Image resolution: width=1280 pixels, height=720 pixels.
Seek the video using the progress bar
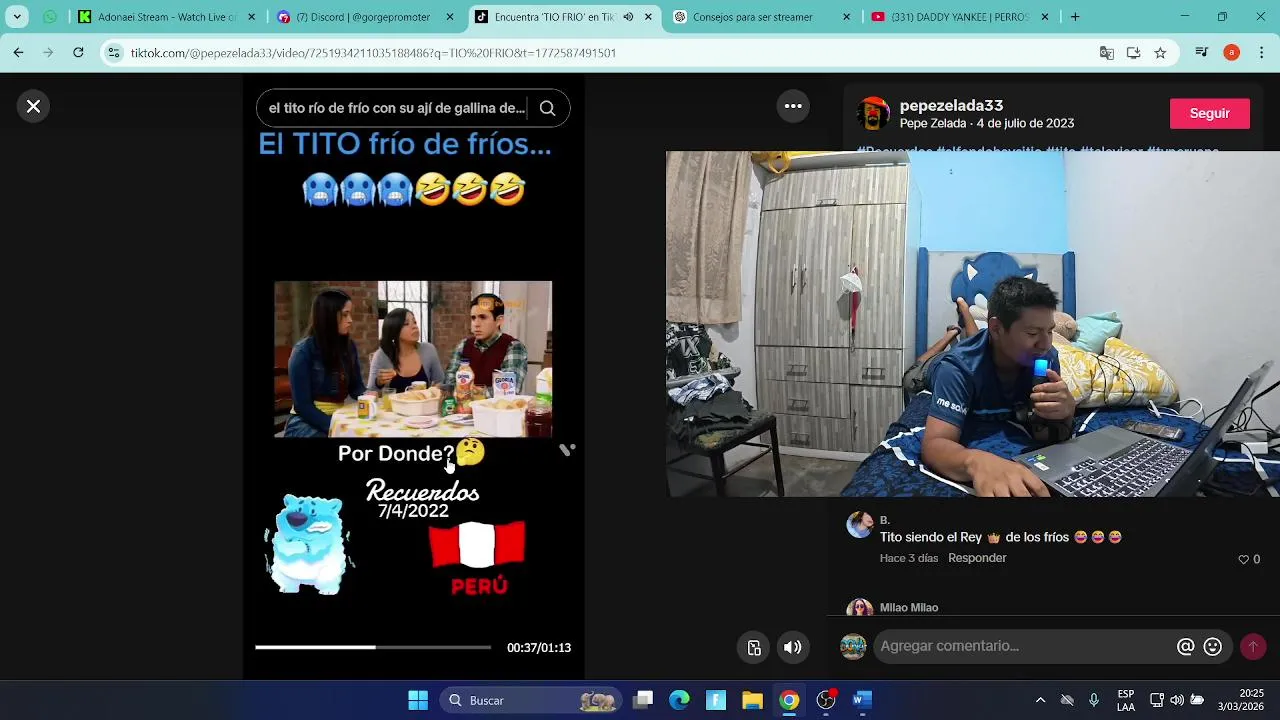click(x=373, y=647)
